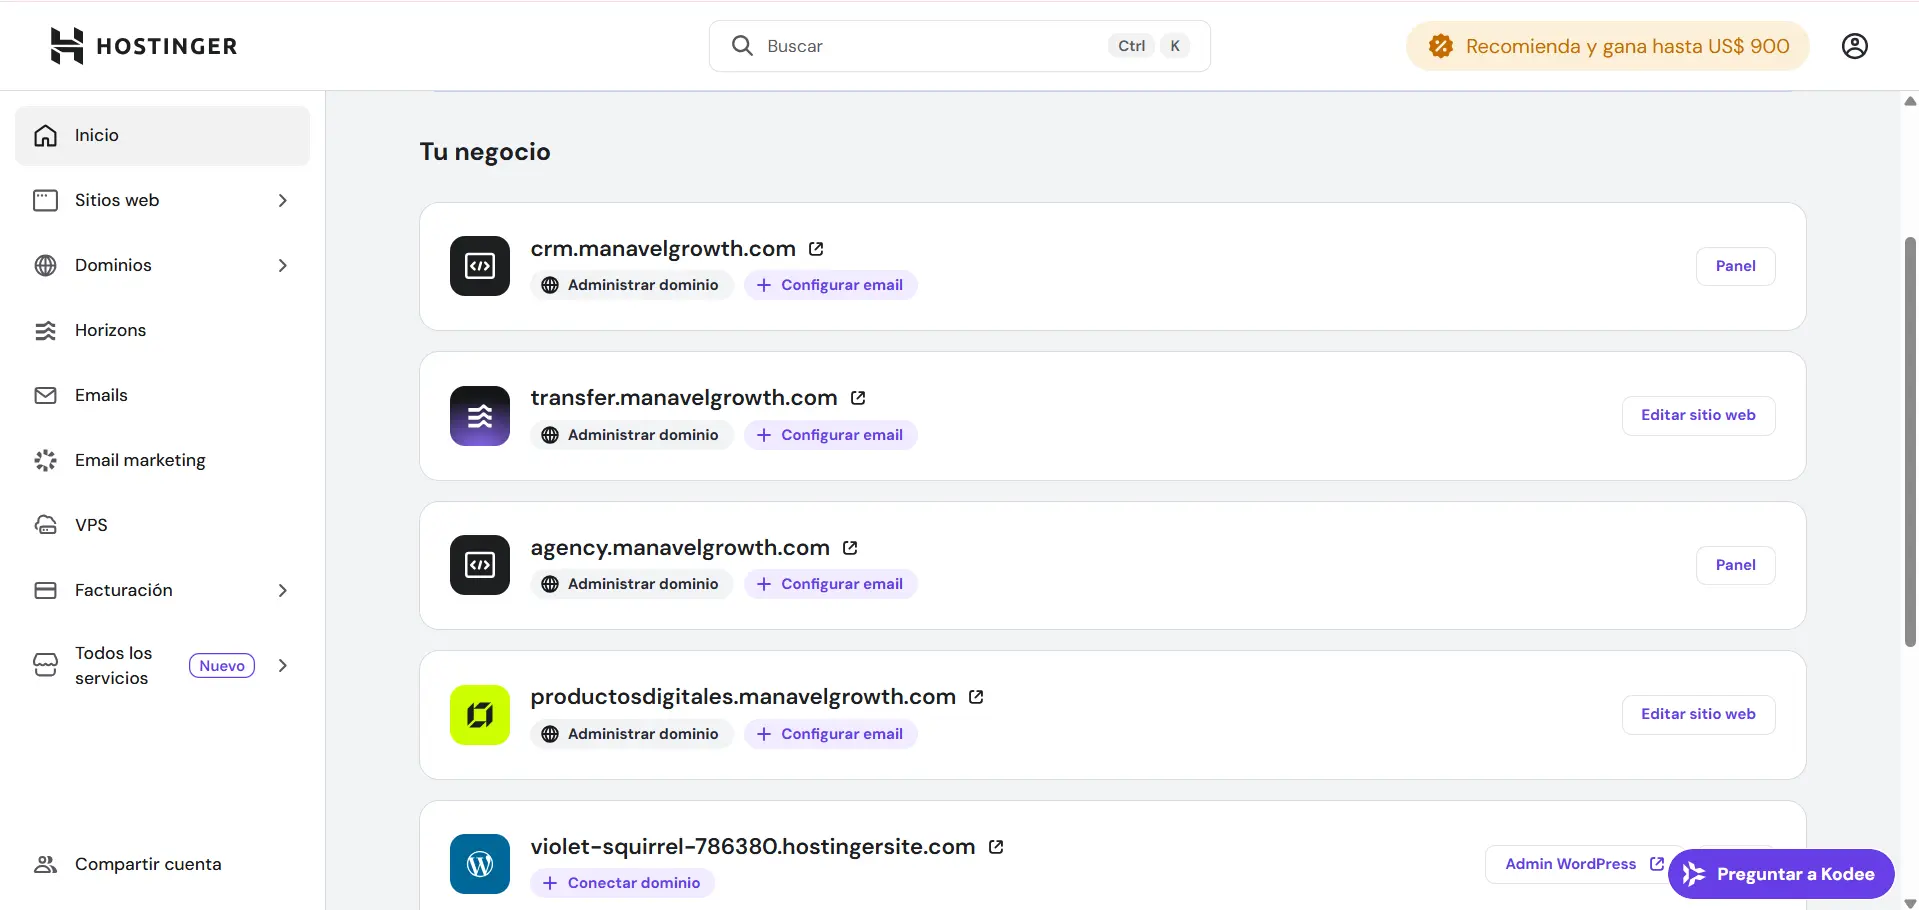Click the Buscar search field
Image resolution: width=1919 pixels, height=910 pixels.
point(930,46)
